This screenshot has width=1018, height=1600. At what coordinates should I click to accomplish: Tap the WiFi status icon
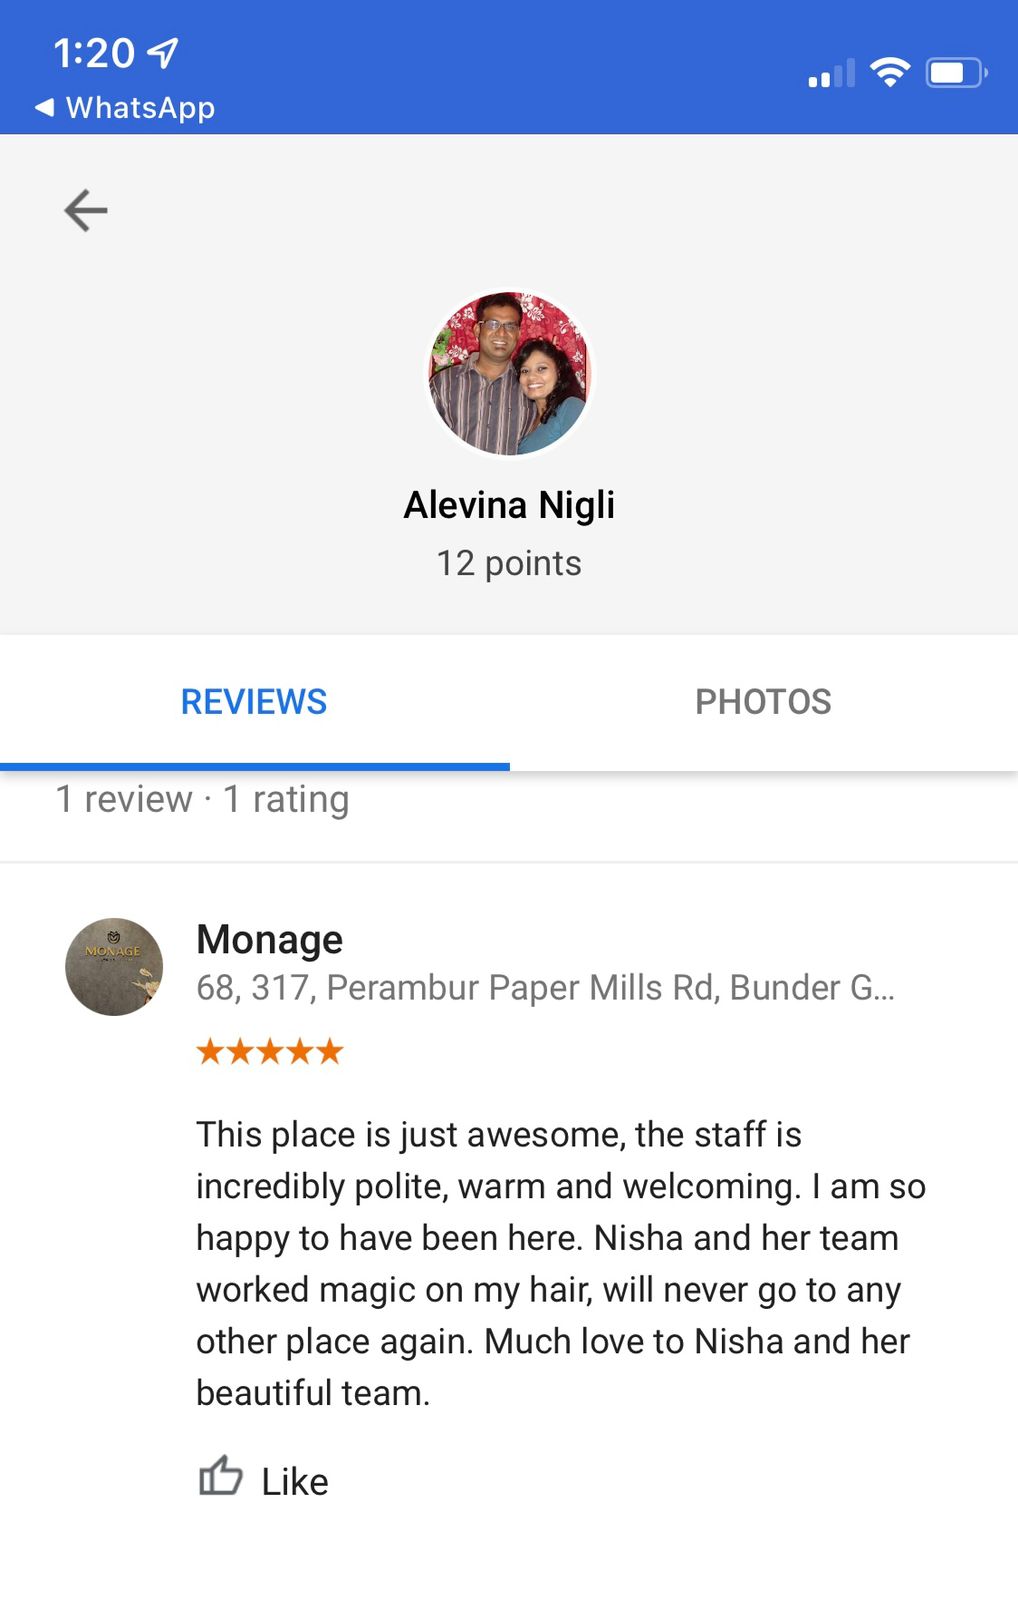(x=890, y=72)
